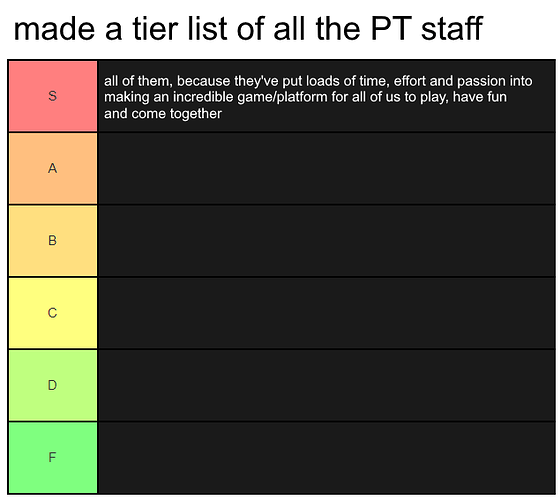Click the red S tier label
This screenshot has height=500, width=560.
click(53, 96)
